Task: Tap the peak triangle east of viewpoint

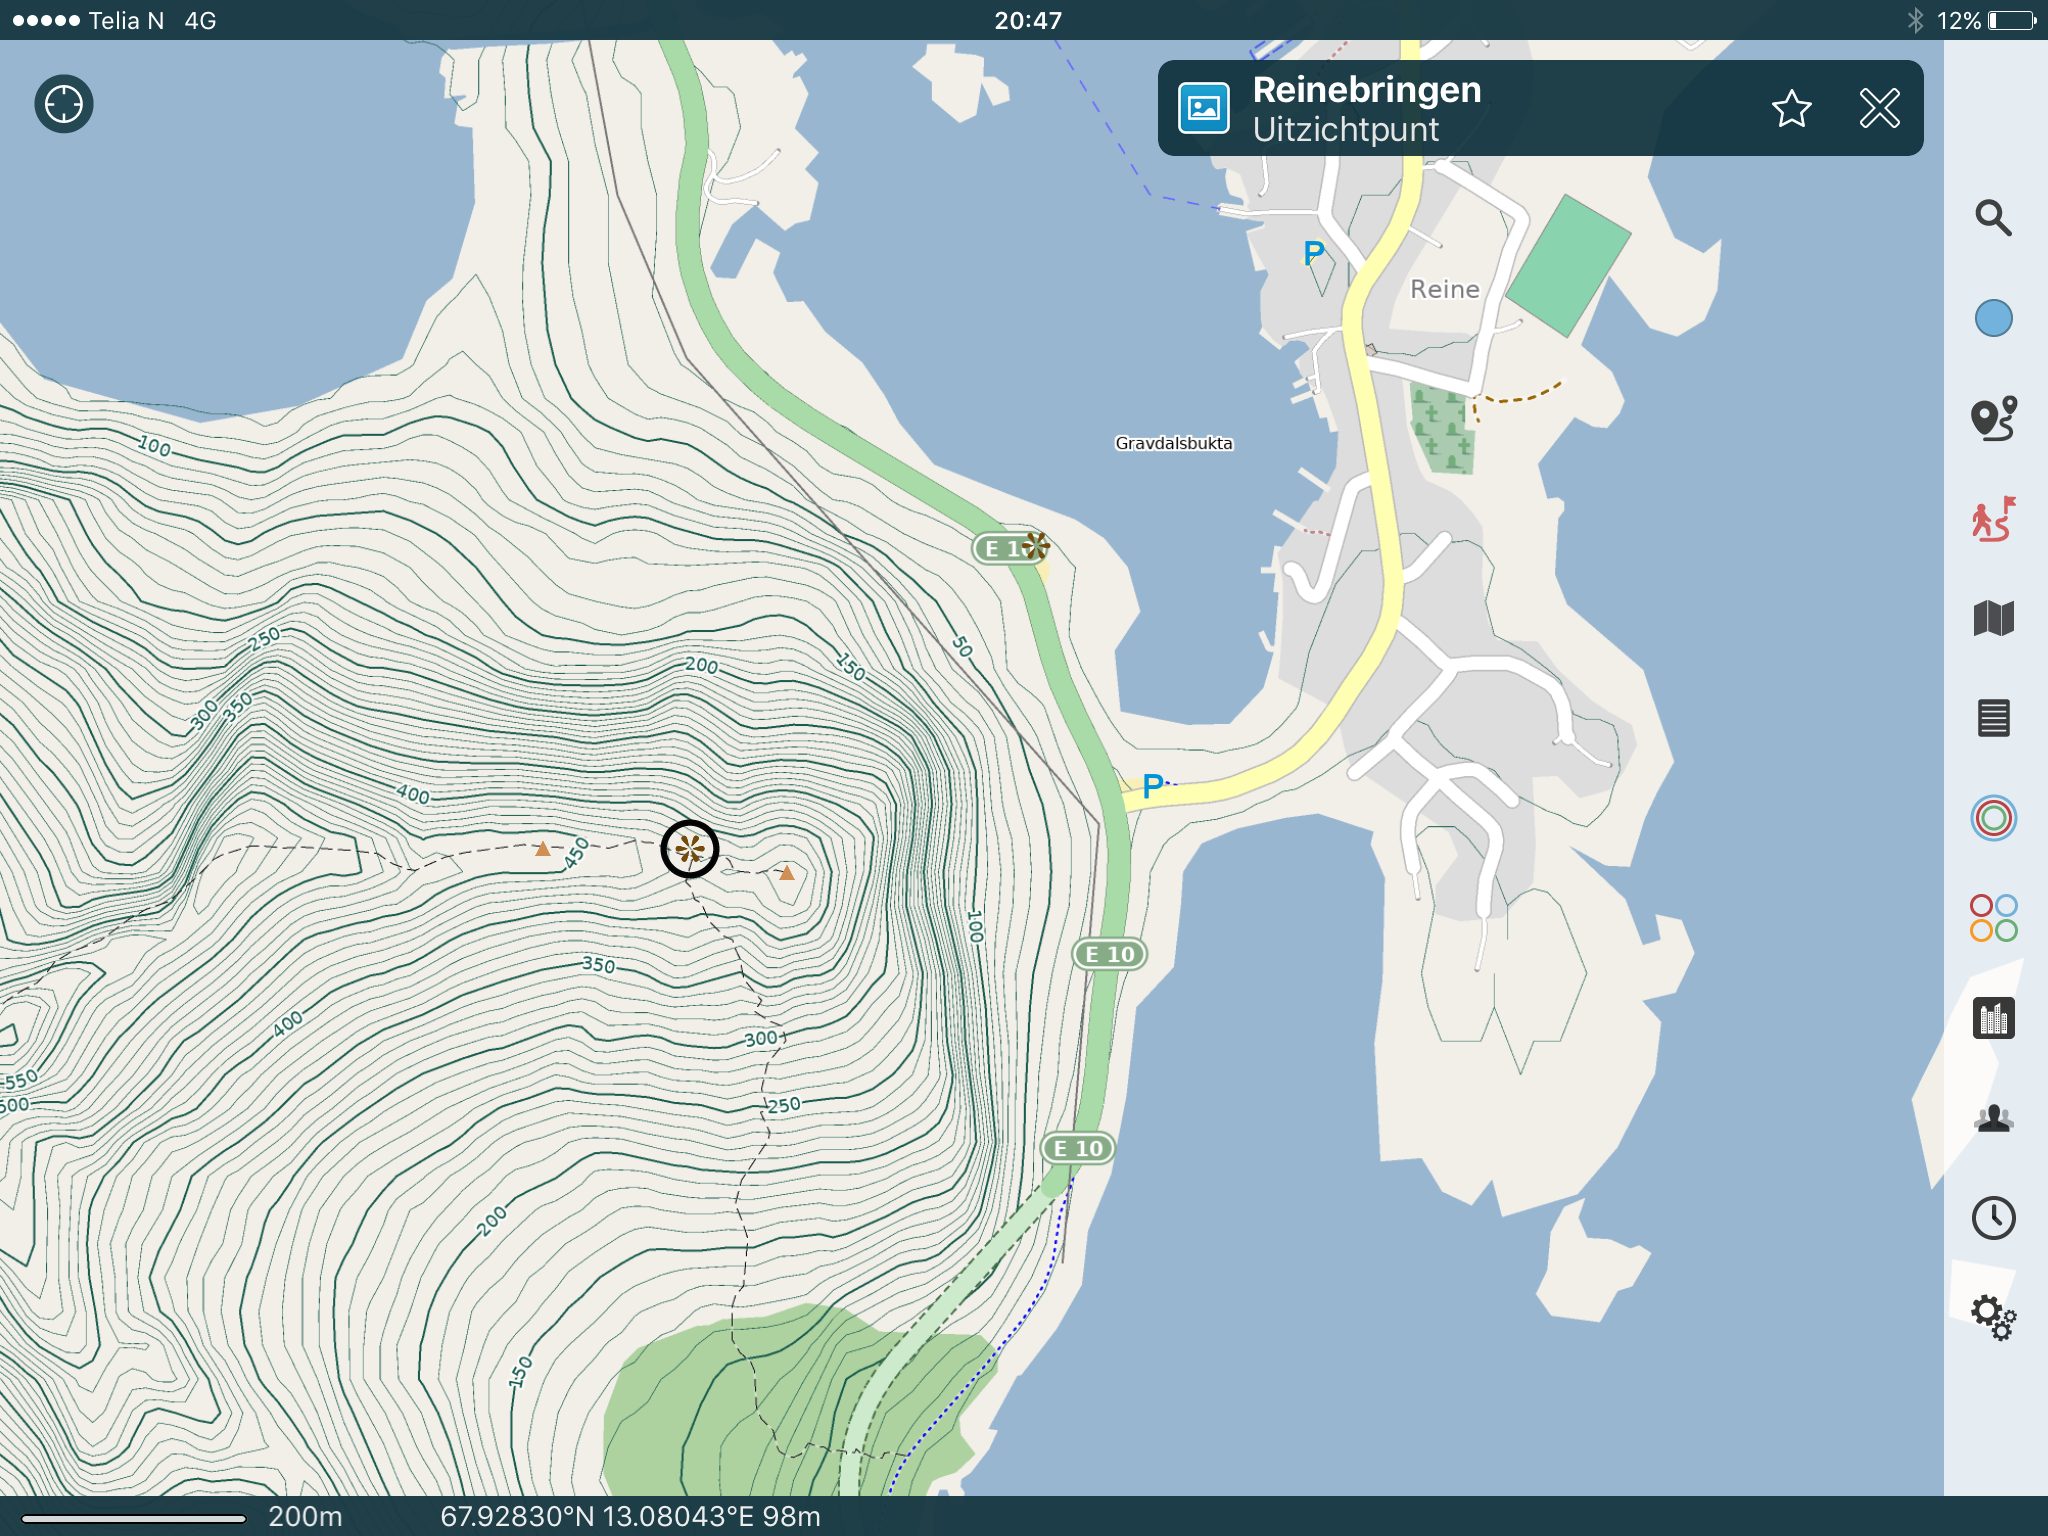Action: (787, 873)
